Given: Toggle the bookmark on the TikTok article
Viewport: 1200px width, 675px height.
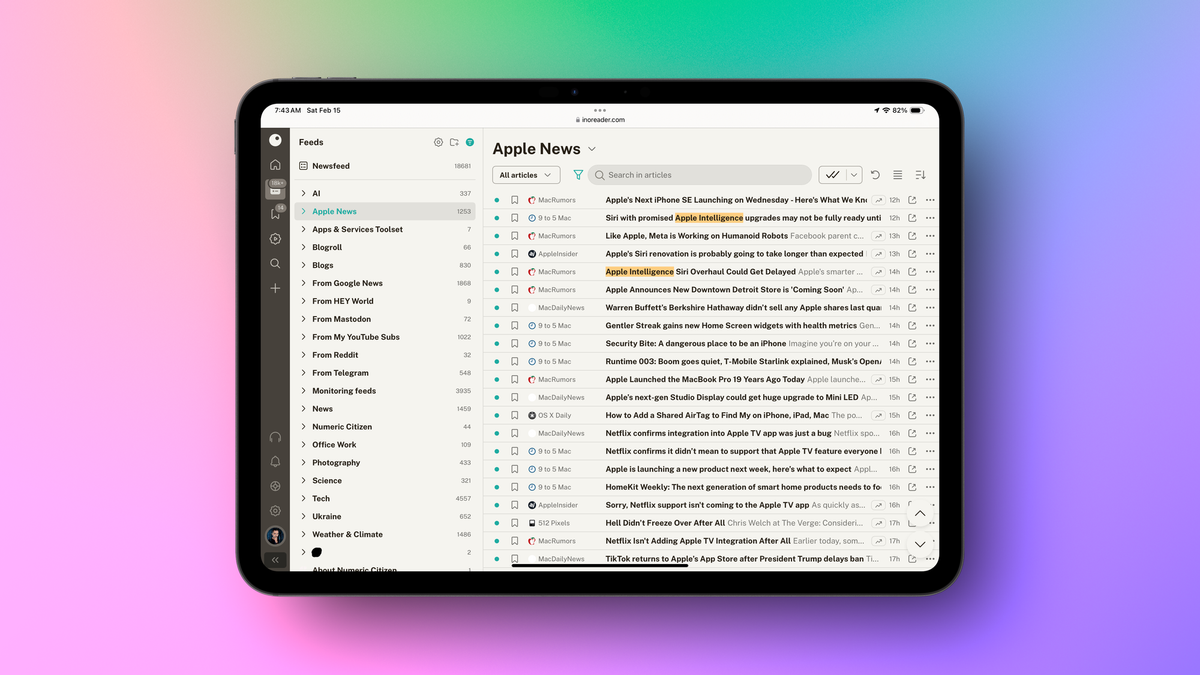Looking at the screenshot, I should pyautogui.click(x=514, y=559).
